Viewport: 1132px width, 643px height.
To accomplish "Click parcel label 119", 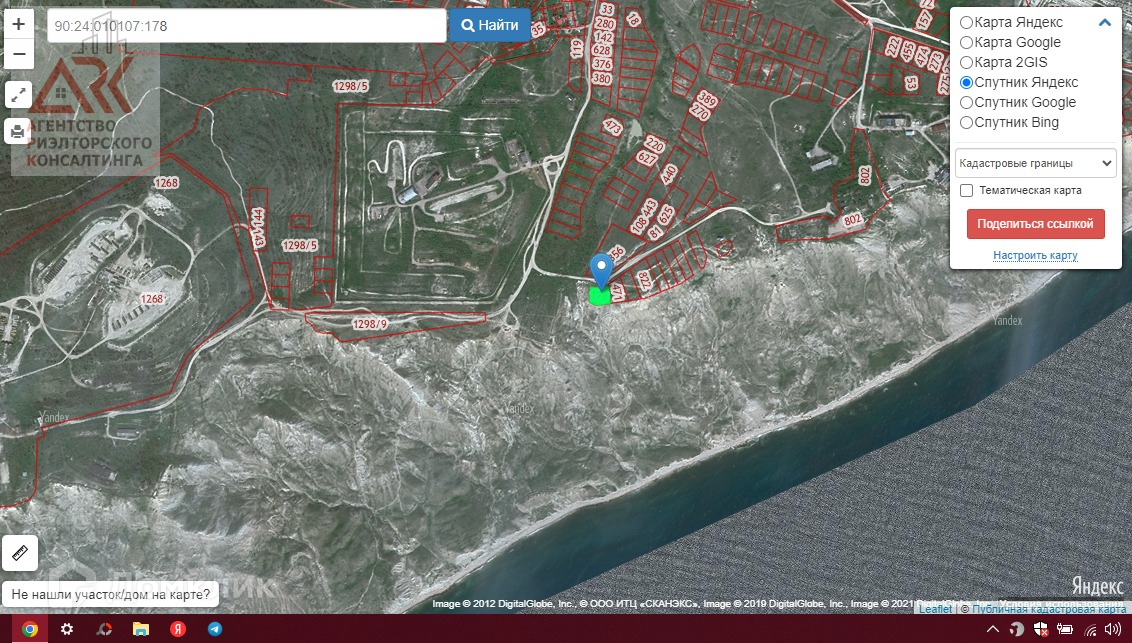I will click(x=576, y=49).
